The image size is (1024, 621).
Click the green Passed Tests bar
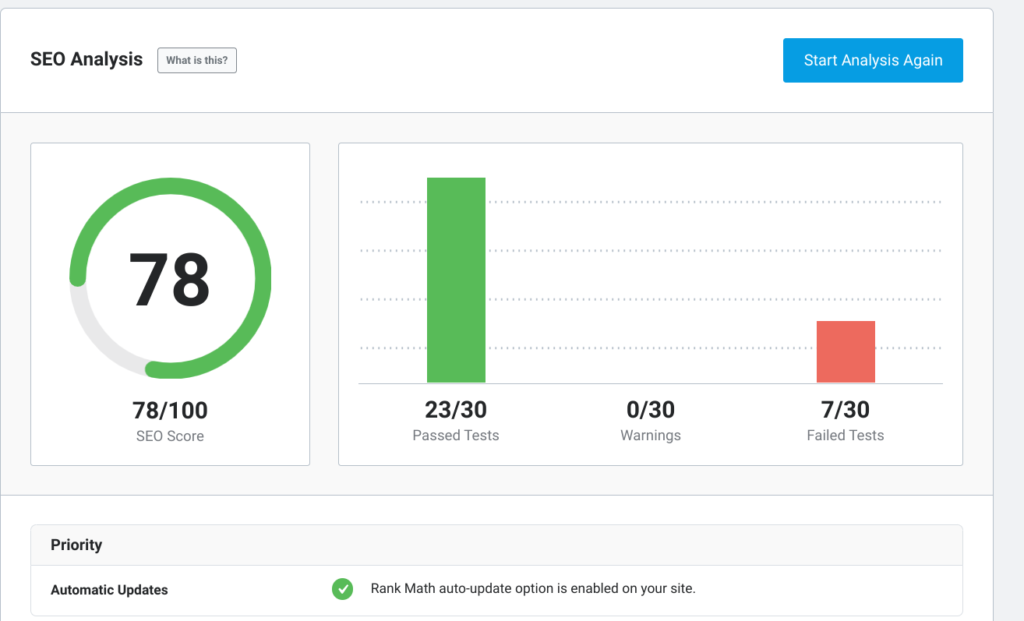point(456,280)
